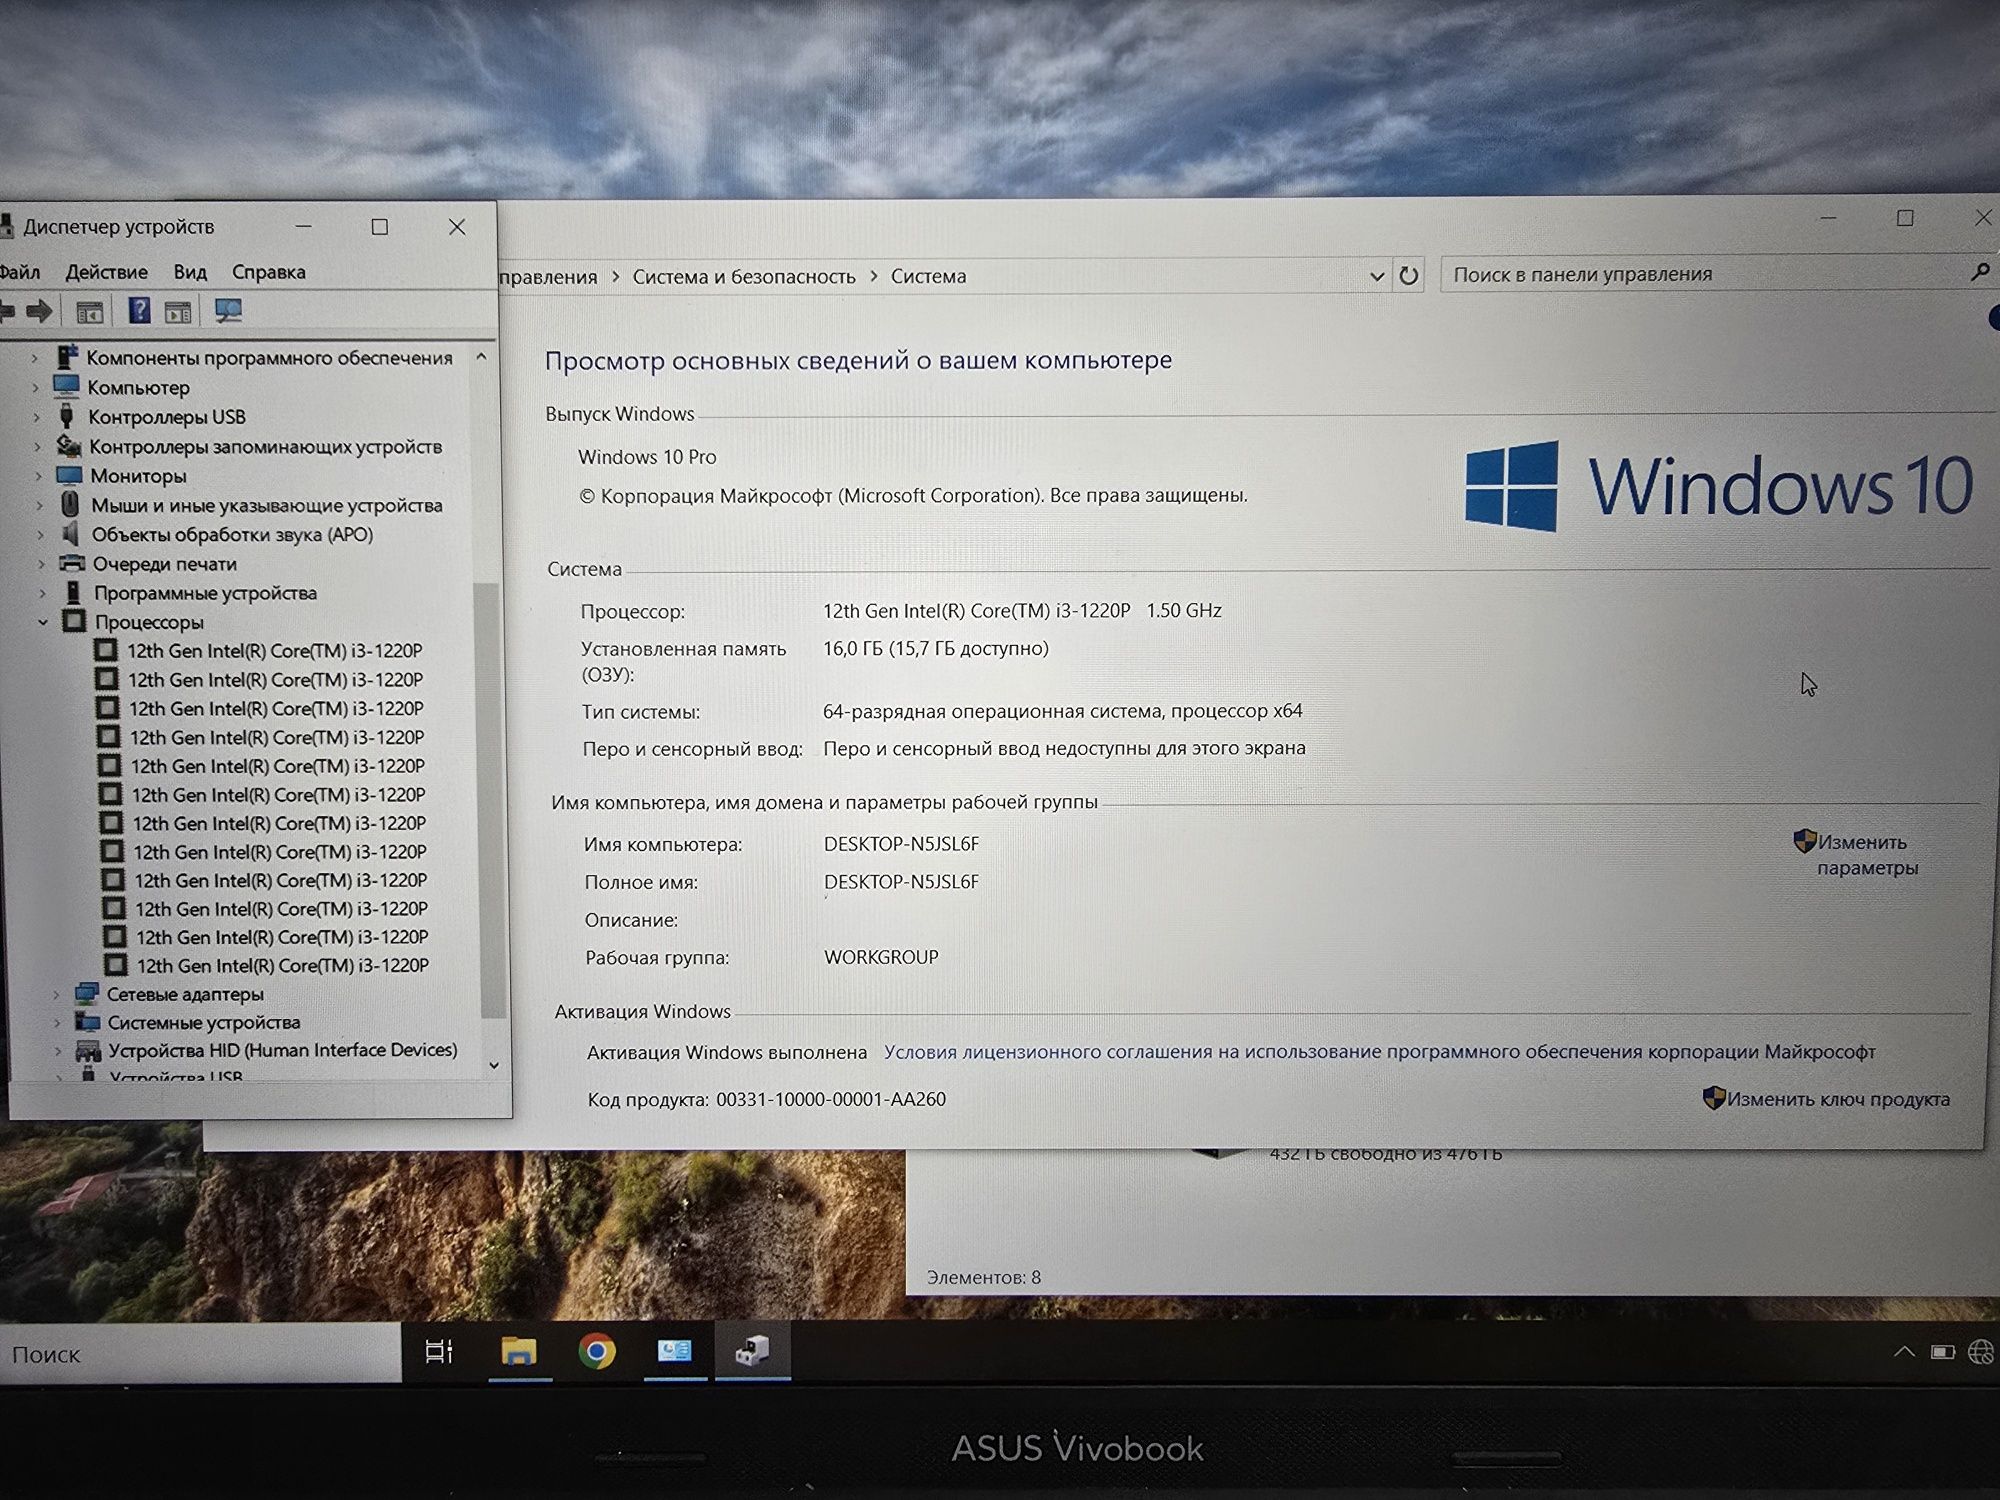Expand Мыши и иные указывающие устройства

pos(39,505)
